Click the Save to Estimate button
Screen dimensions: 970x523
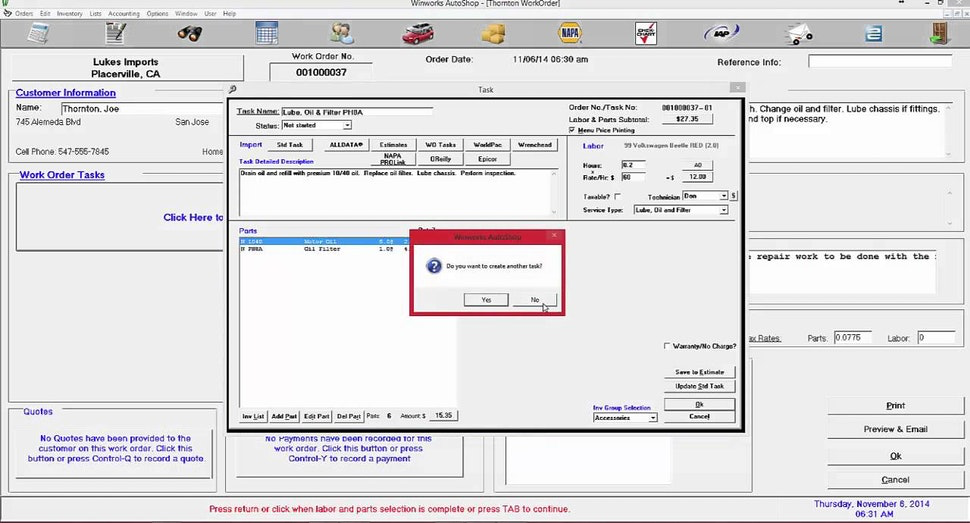point(700,372)
